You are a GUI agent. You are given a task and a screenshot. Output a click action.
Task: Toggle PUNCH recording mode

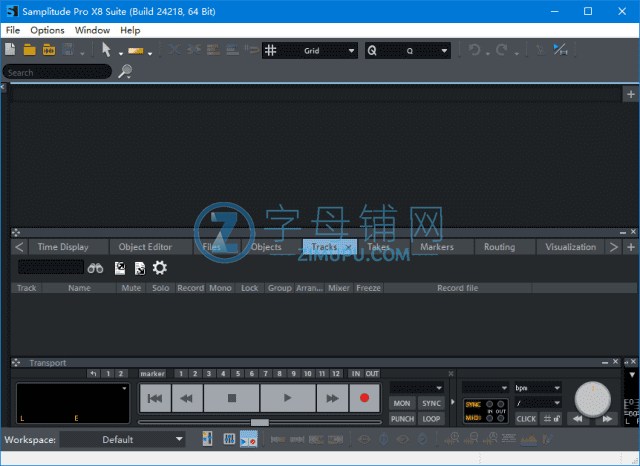(x=402, y=419)
